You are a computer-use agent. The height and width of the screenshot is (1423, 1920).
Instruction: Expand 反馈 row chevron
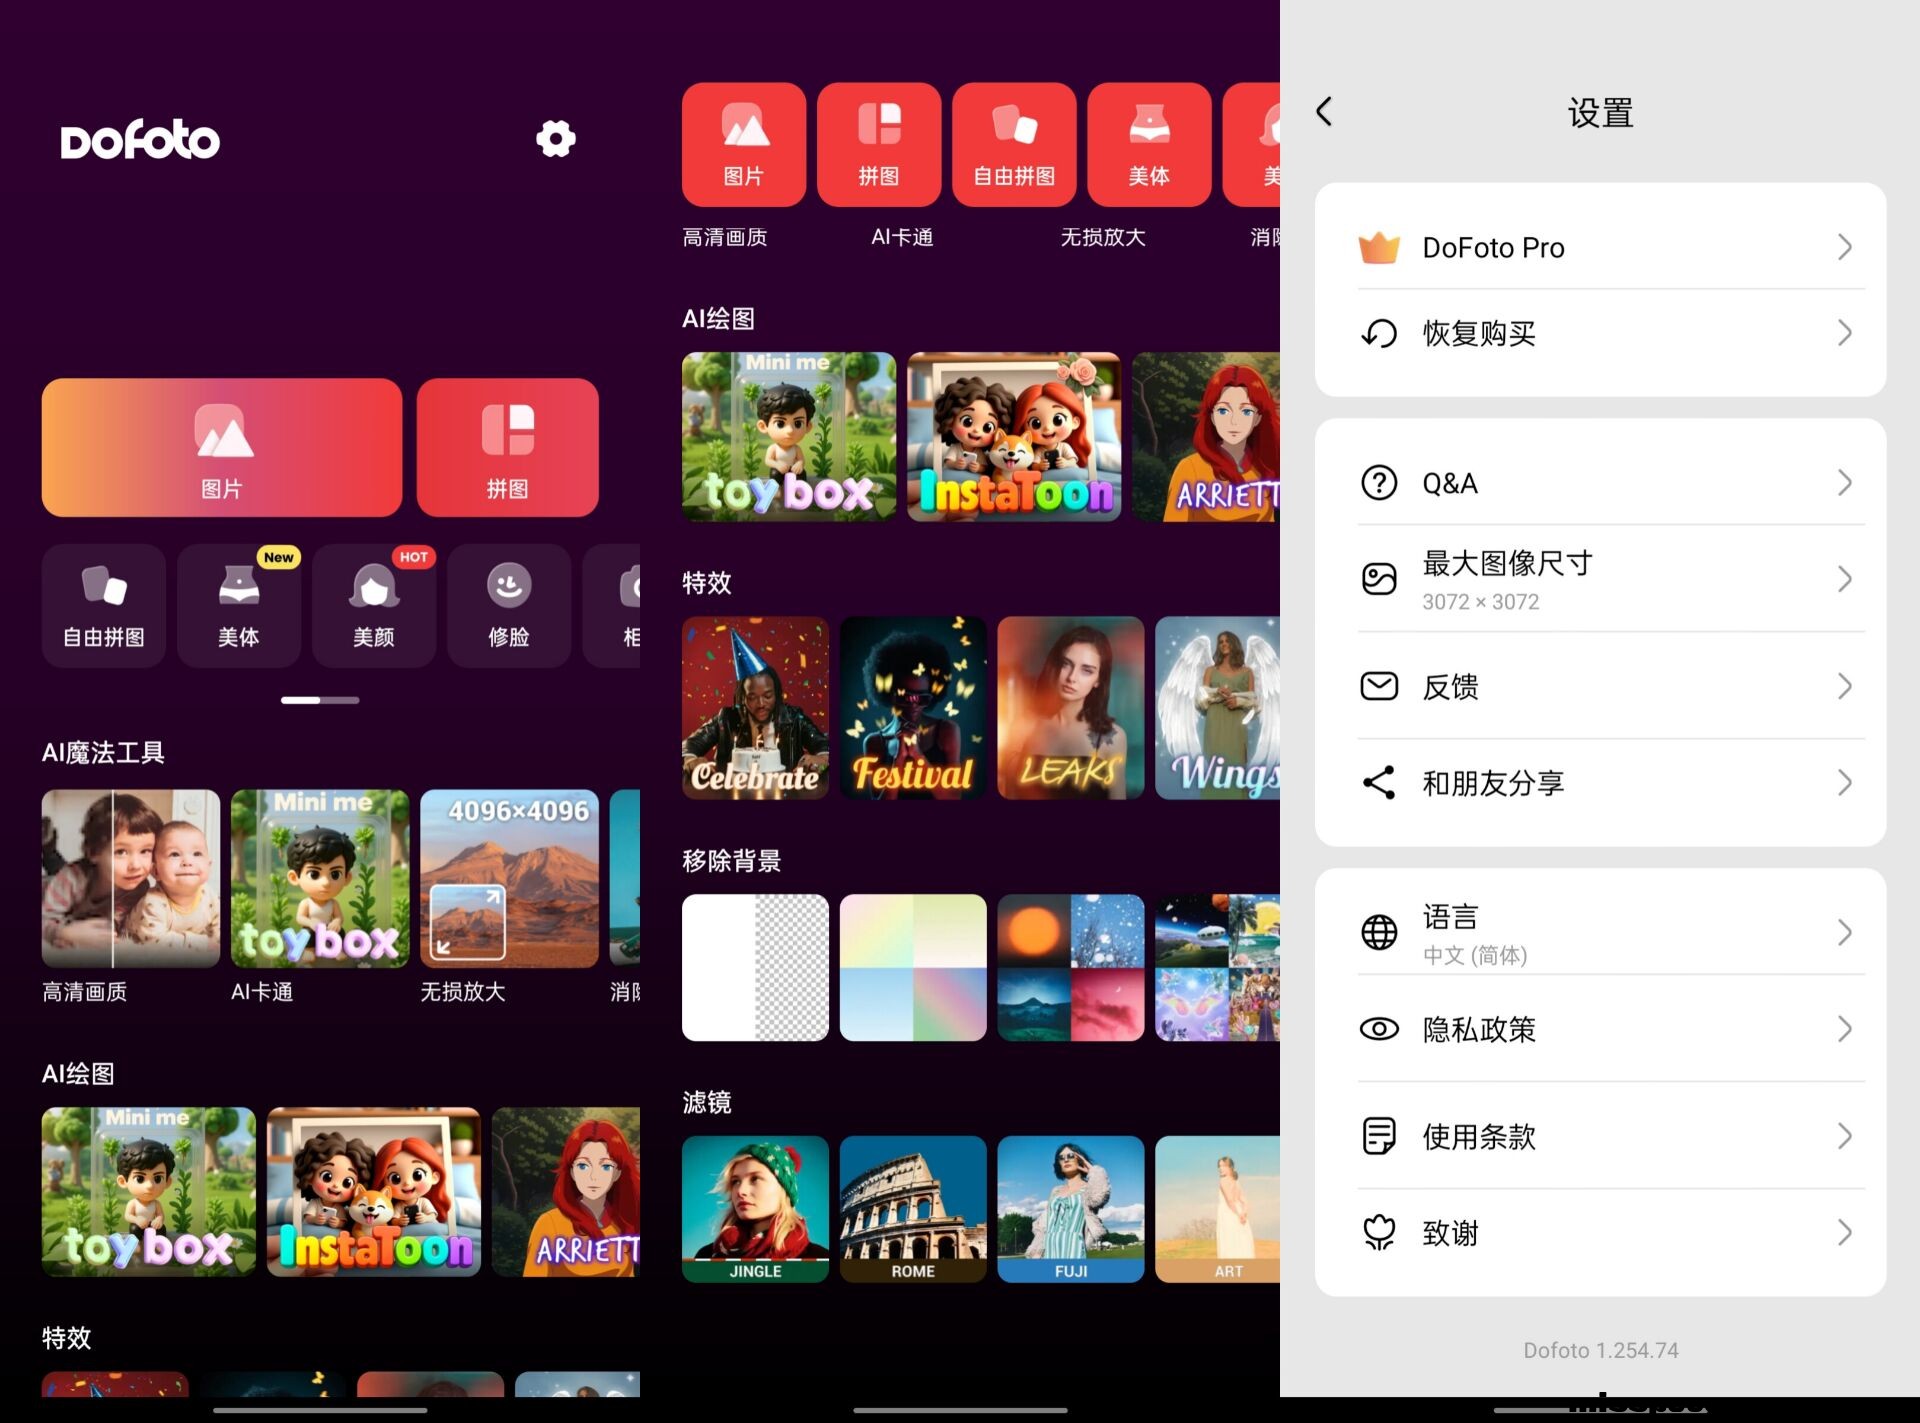(1845, 686)
